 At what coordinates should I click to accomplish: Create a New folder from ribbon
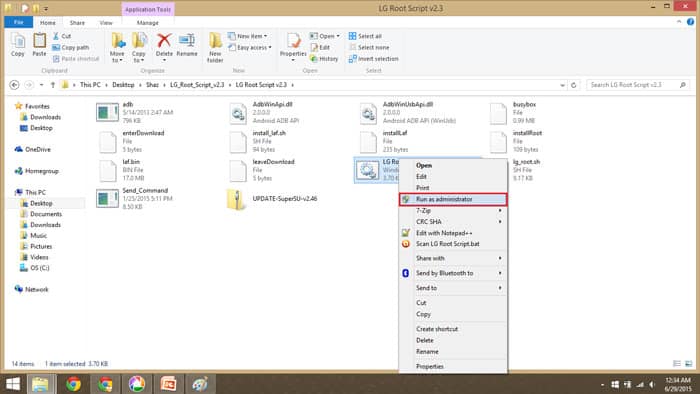click(x=215, y=47)
